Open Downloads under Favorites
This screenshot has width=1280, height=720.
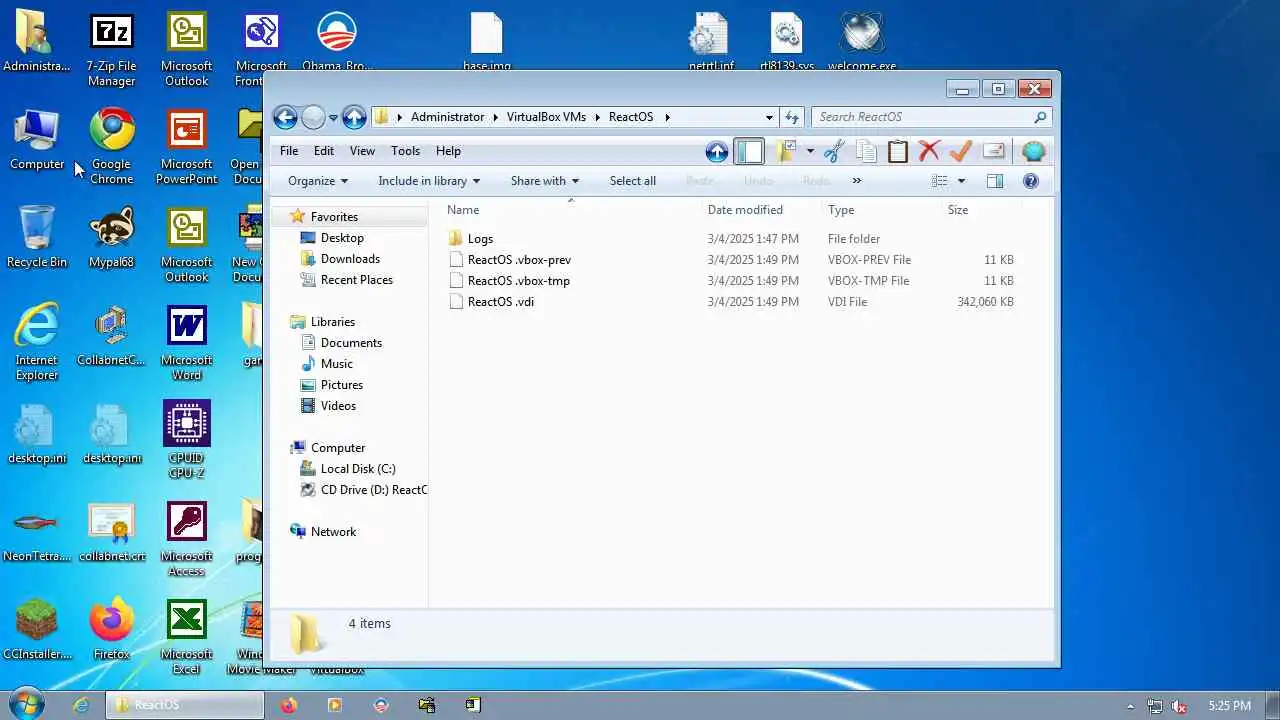(x=350, y=259)
